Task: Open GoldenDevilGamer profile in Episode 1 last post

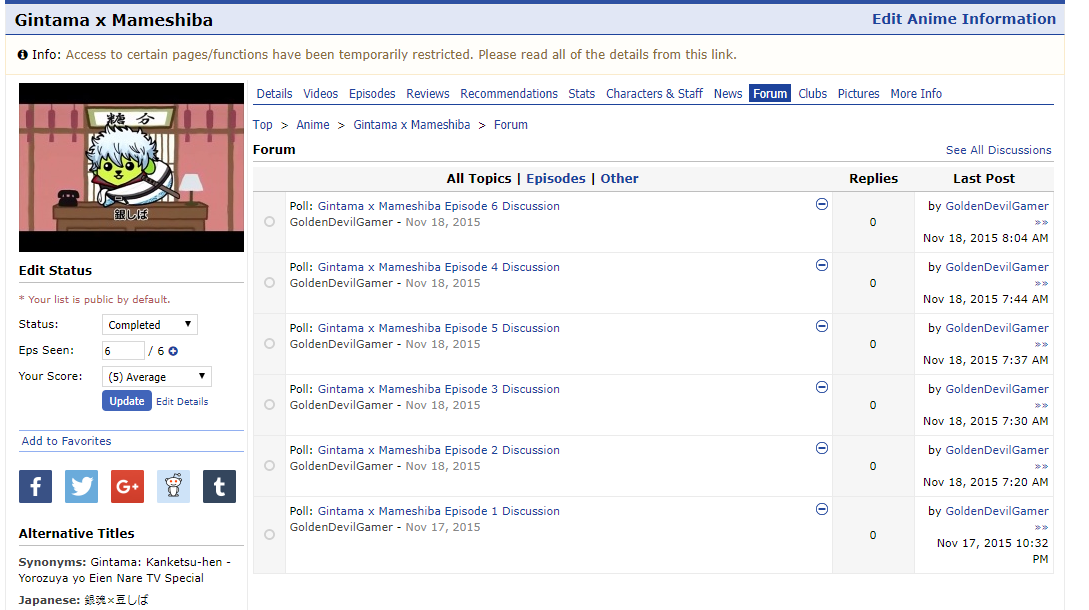Action: click(x=997, y=511)
